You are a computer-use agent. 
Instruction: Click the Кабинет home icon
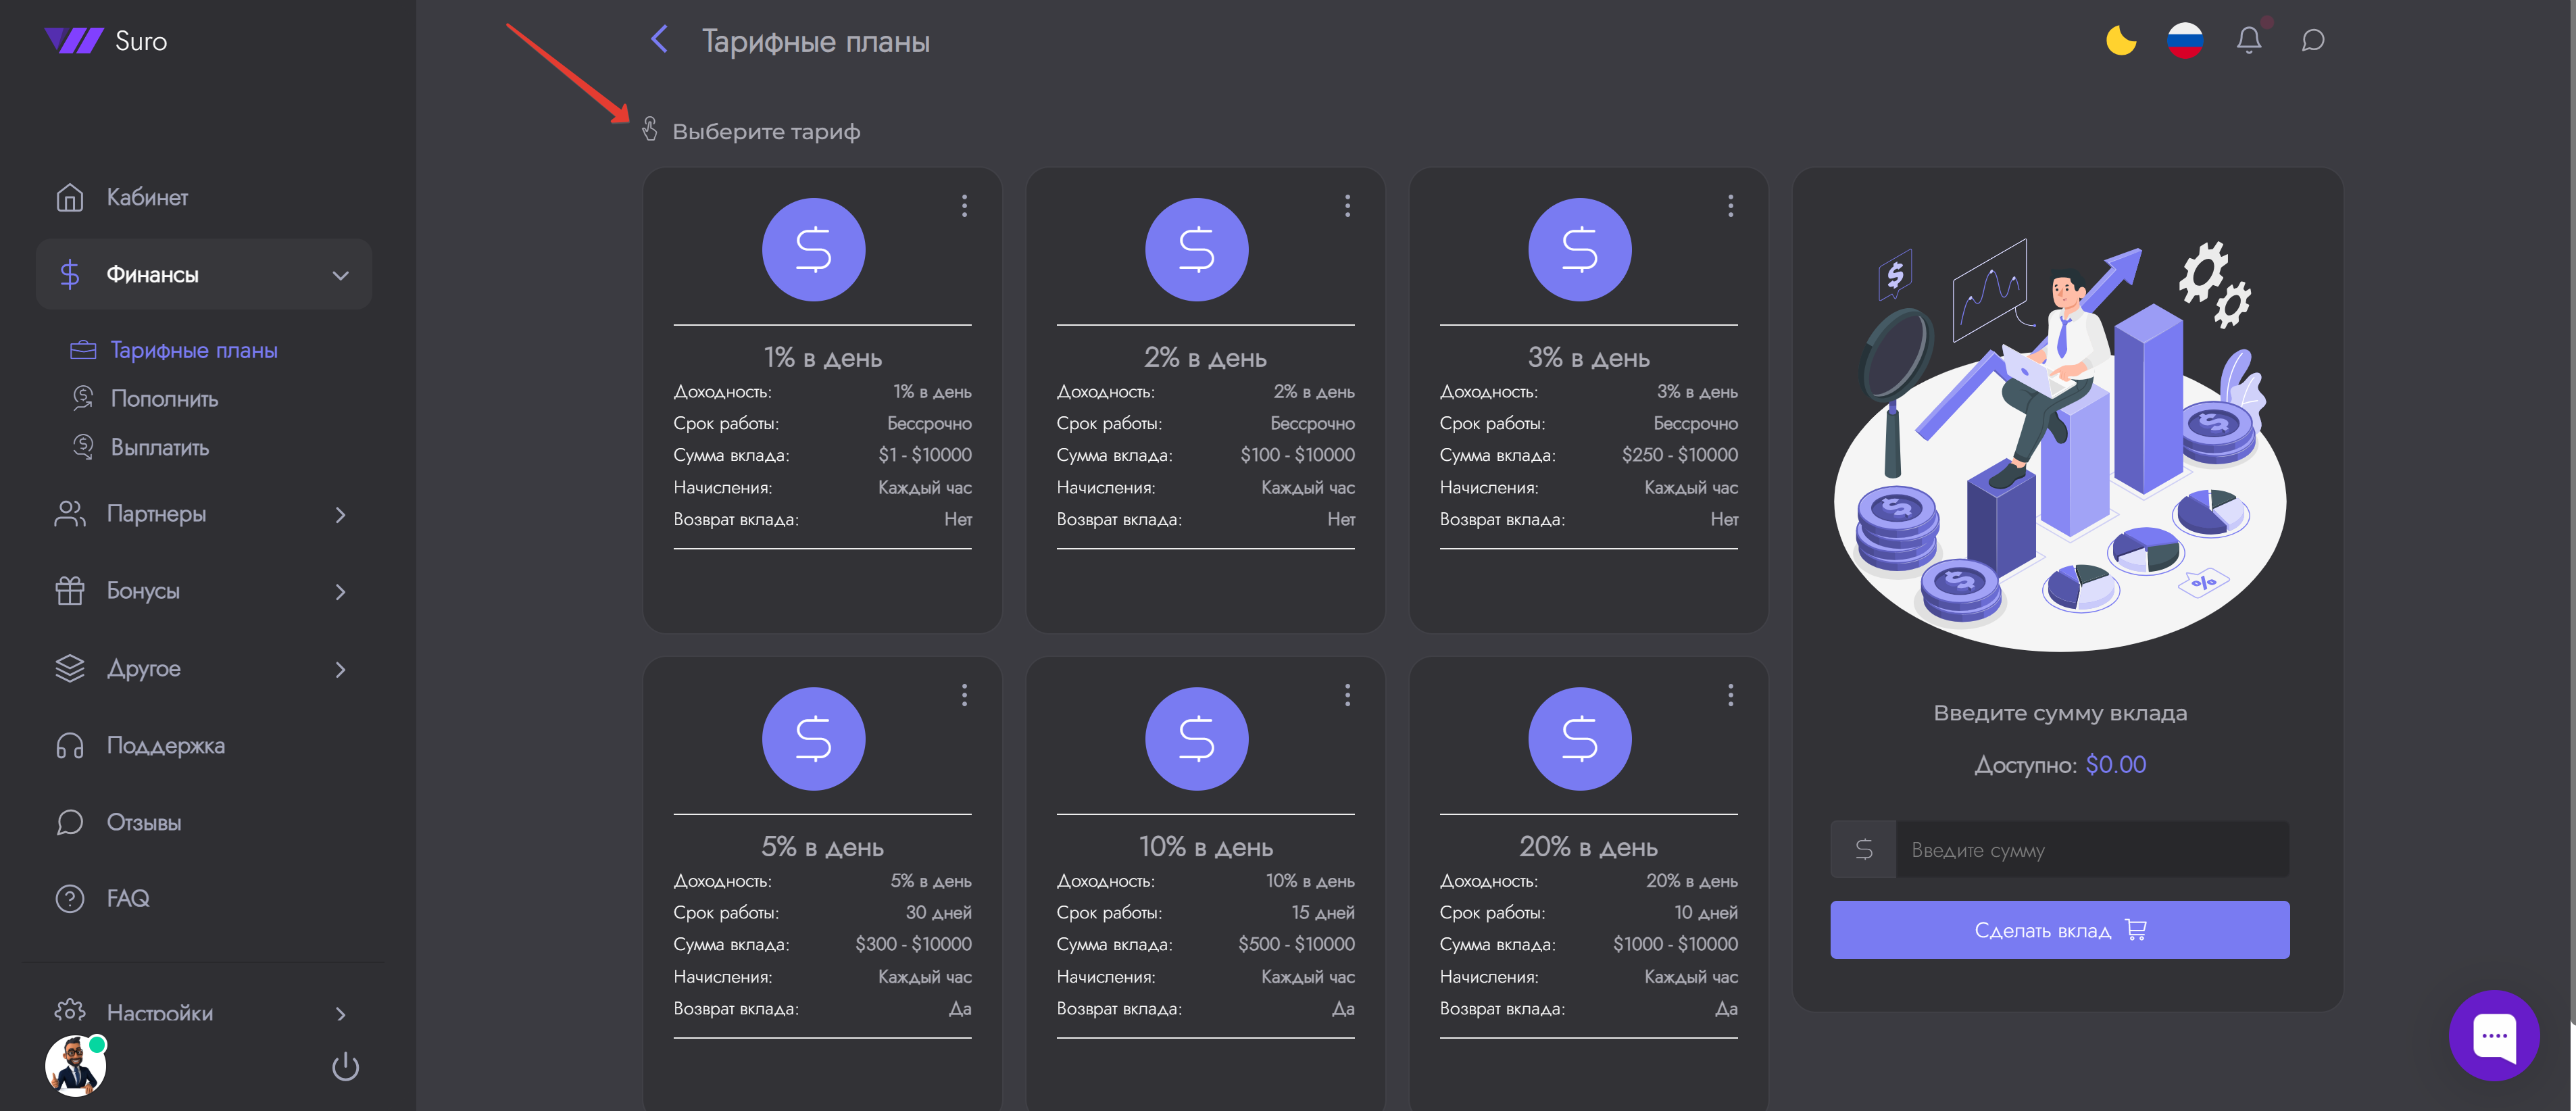69,197
